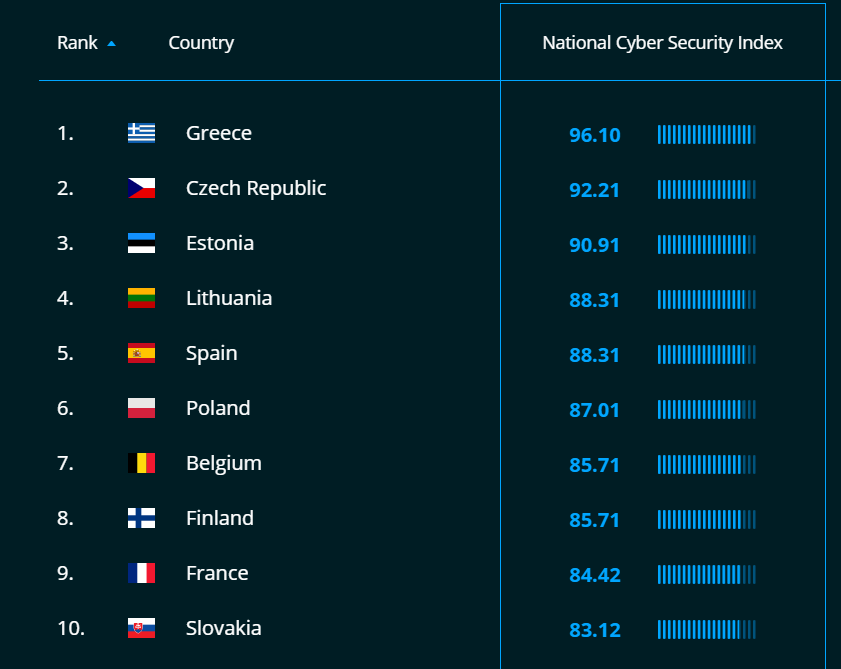Click the Belgium flag icon
The image size is (841, 669).
[x=141, y=463]
